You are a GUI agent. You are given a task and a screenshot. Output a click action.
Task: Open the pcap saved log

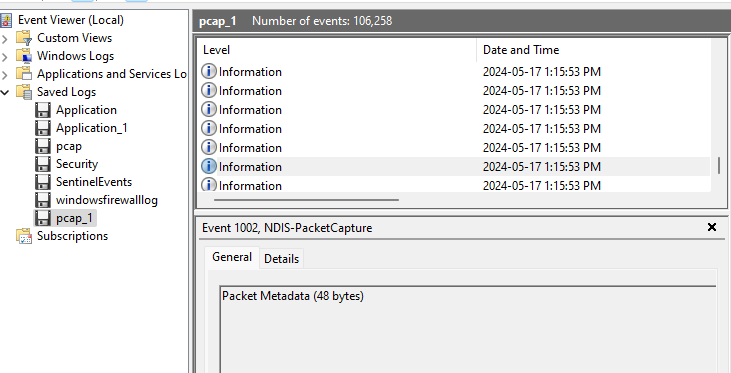(69, 146)
